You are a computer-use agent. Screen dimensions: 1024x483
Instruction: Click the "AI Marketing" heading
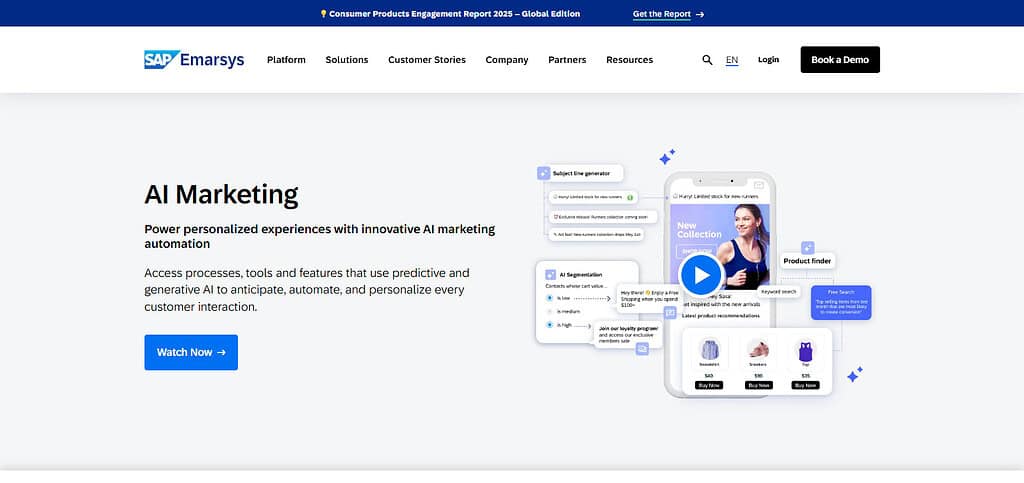pos(221,194)
